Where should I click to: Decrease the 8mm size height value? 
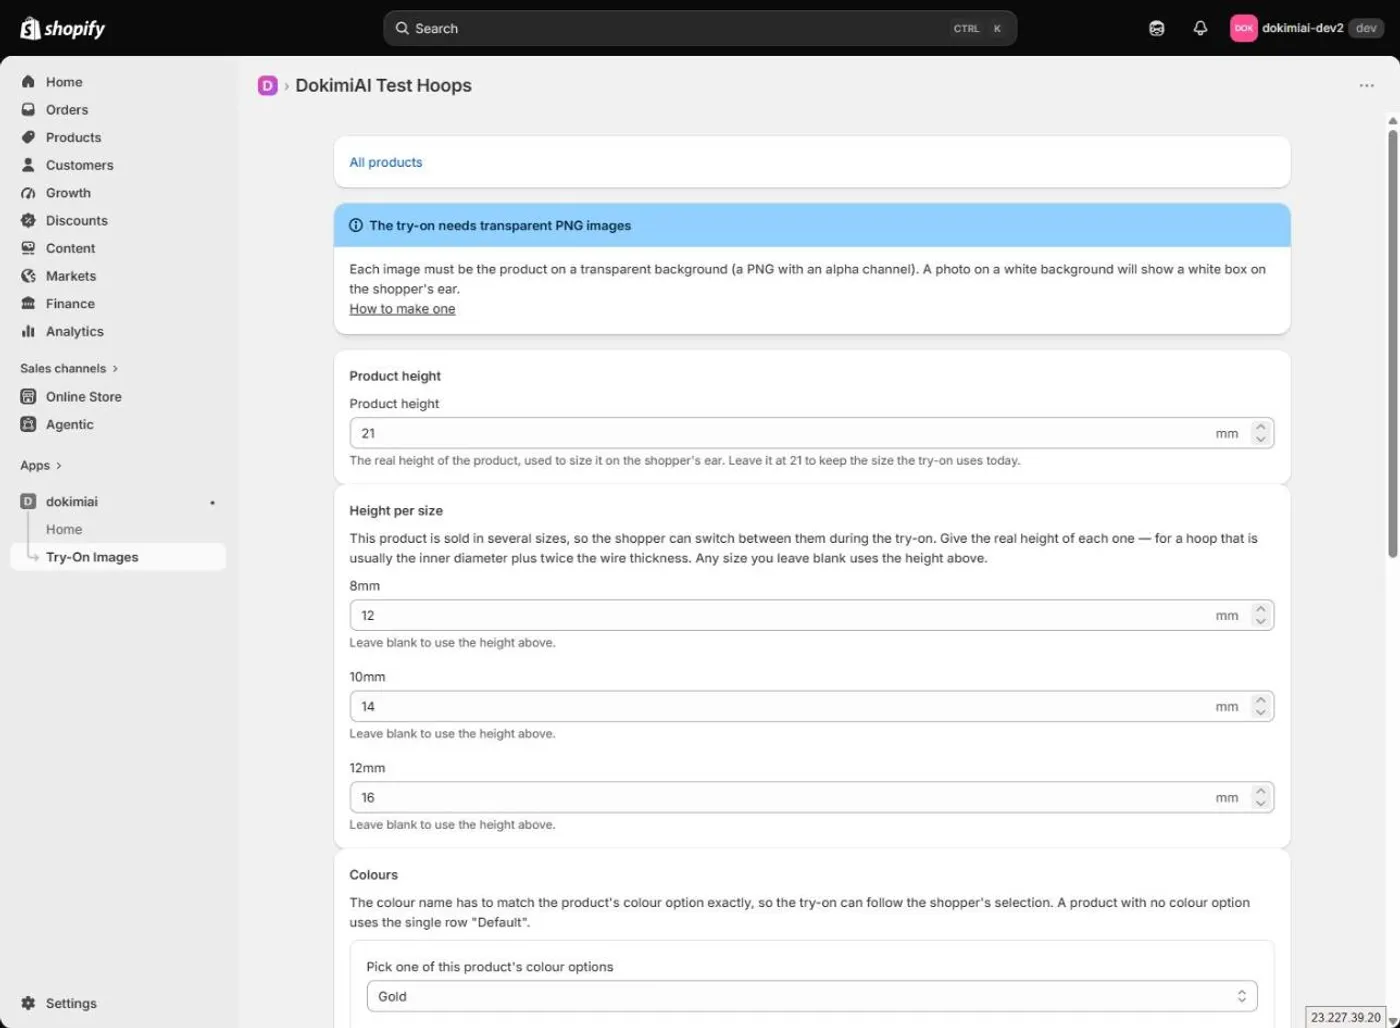click(1261, 622)
